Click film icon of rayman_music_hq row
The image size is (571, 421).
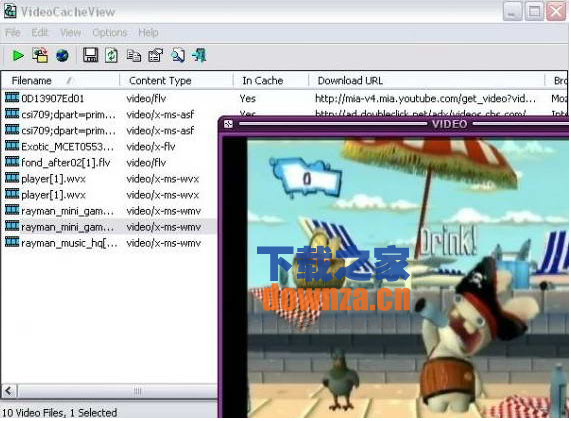[12, 243]
